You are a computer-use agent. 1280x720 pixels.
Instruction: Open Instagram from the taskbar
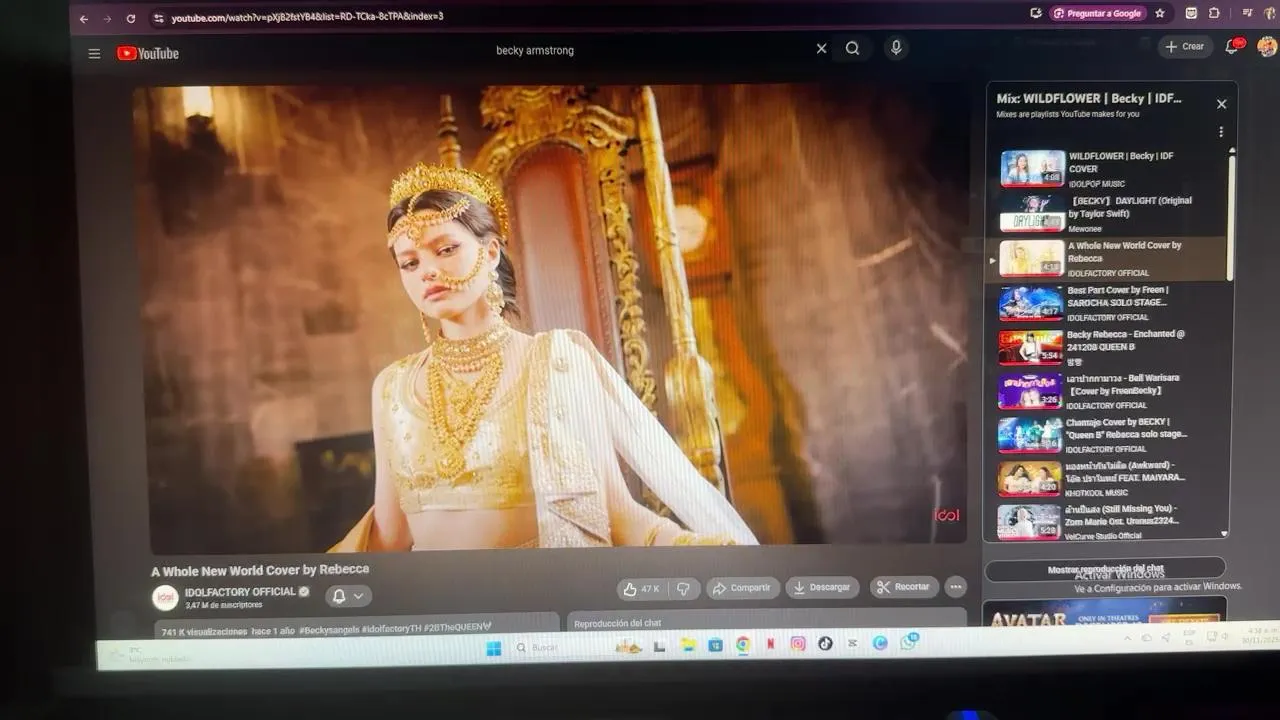tap(797, 644)
